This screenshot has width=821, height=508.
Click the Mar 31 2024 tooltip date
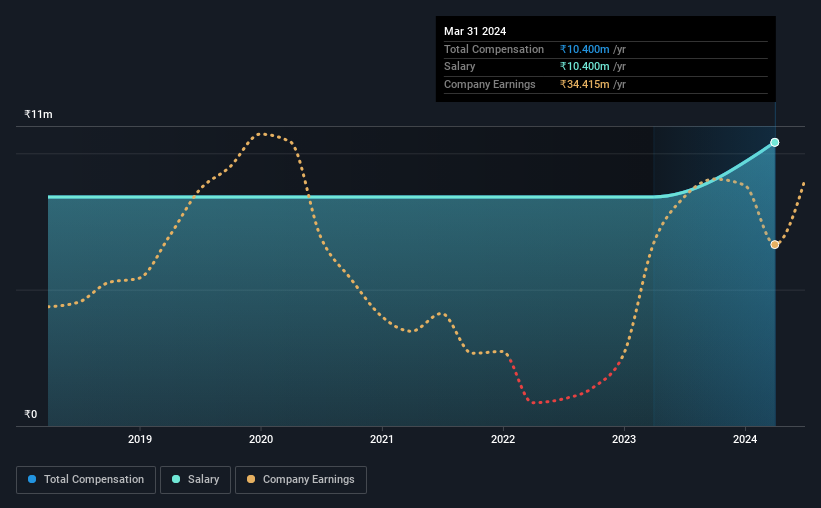pos(475,31)
